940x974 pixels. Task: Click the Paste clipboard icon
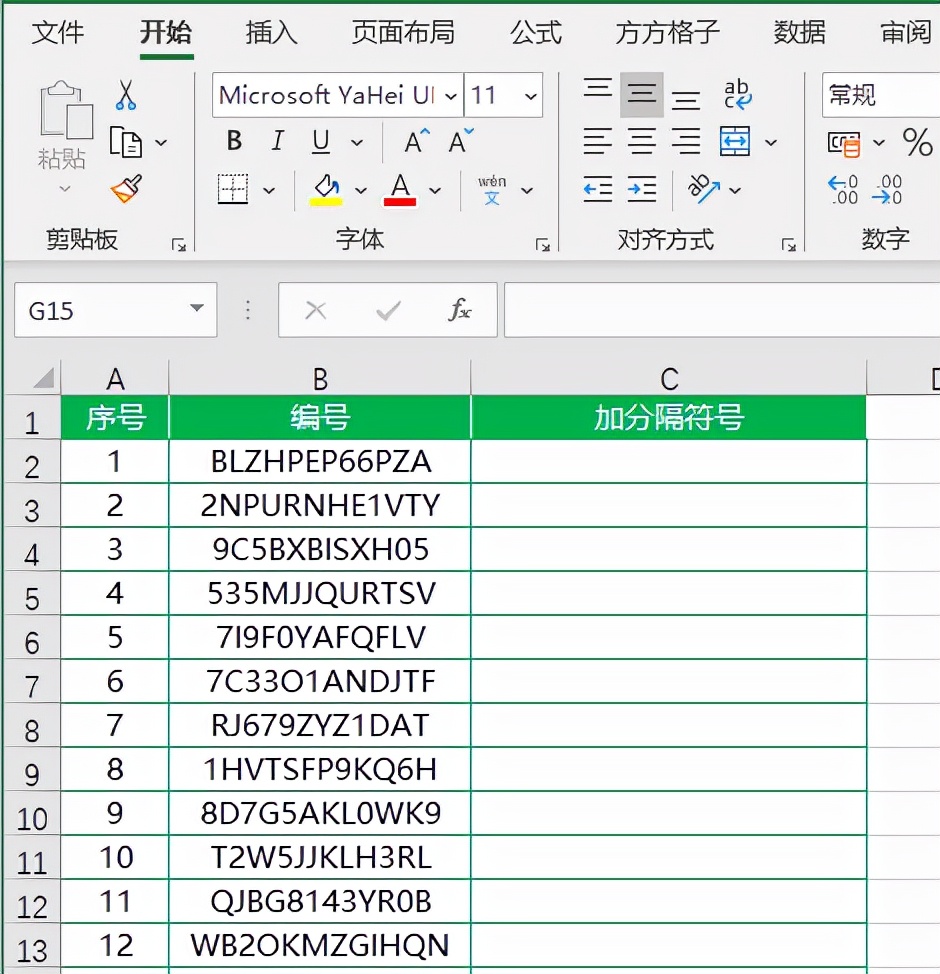click(66, 110)
